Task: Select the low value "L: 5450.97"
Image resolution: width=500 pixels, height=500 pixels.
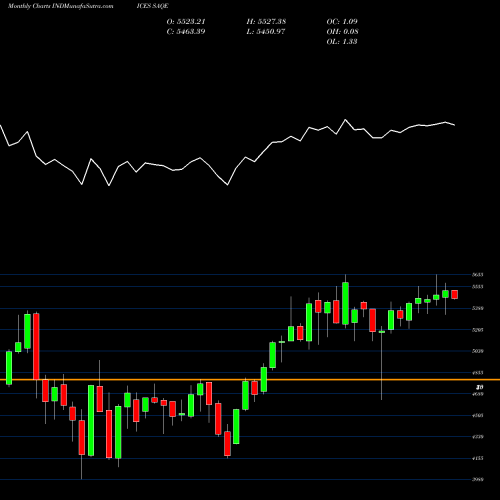Action: [266, 32]
